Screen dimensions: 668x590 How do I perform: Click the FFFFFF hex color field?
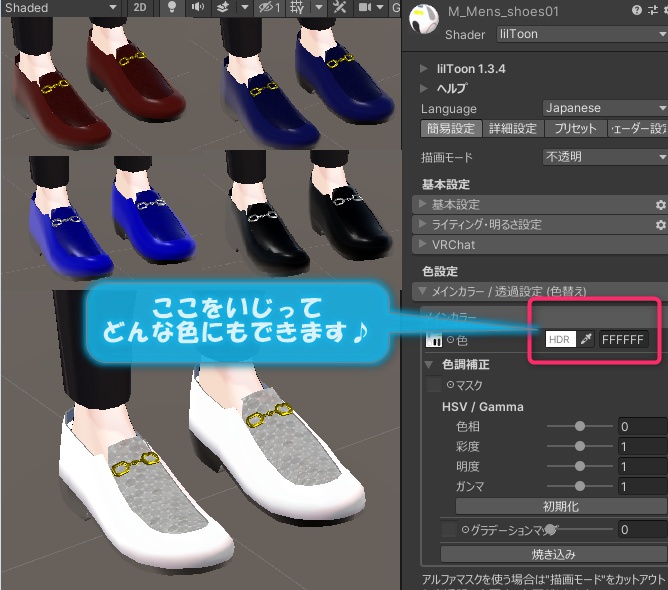tap(623, 340)
